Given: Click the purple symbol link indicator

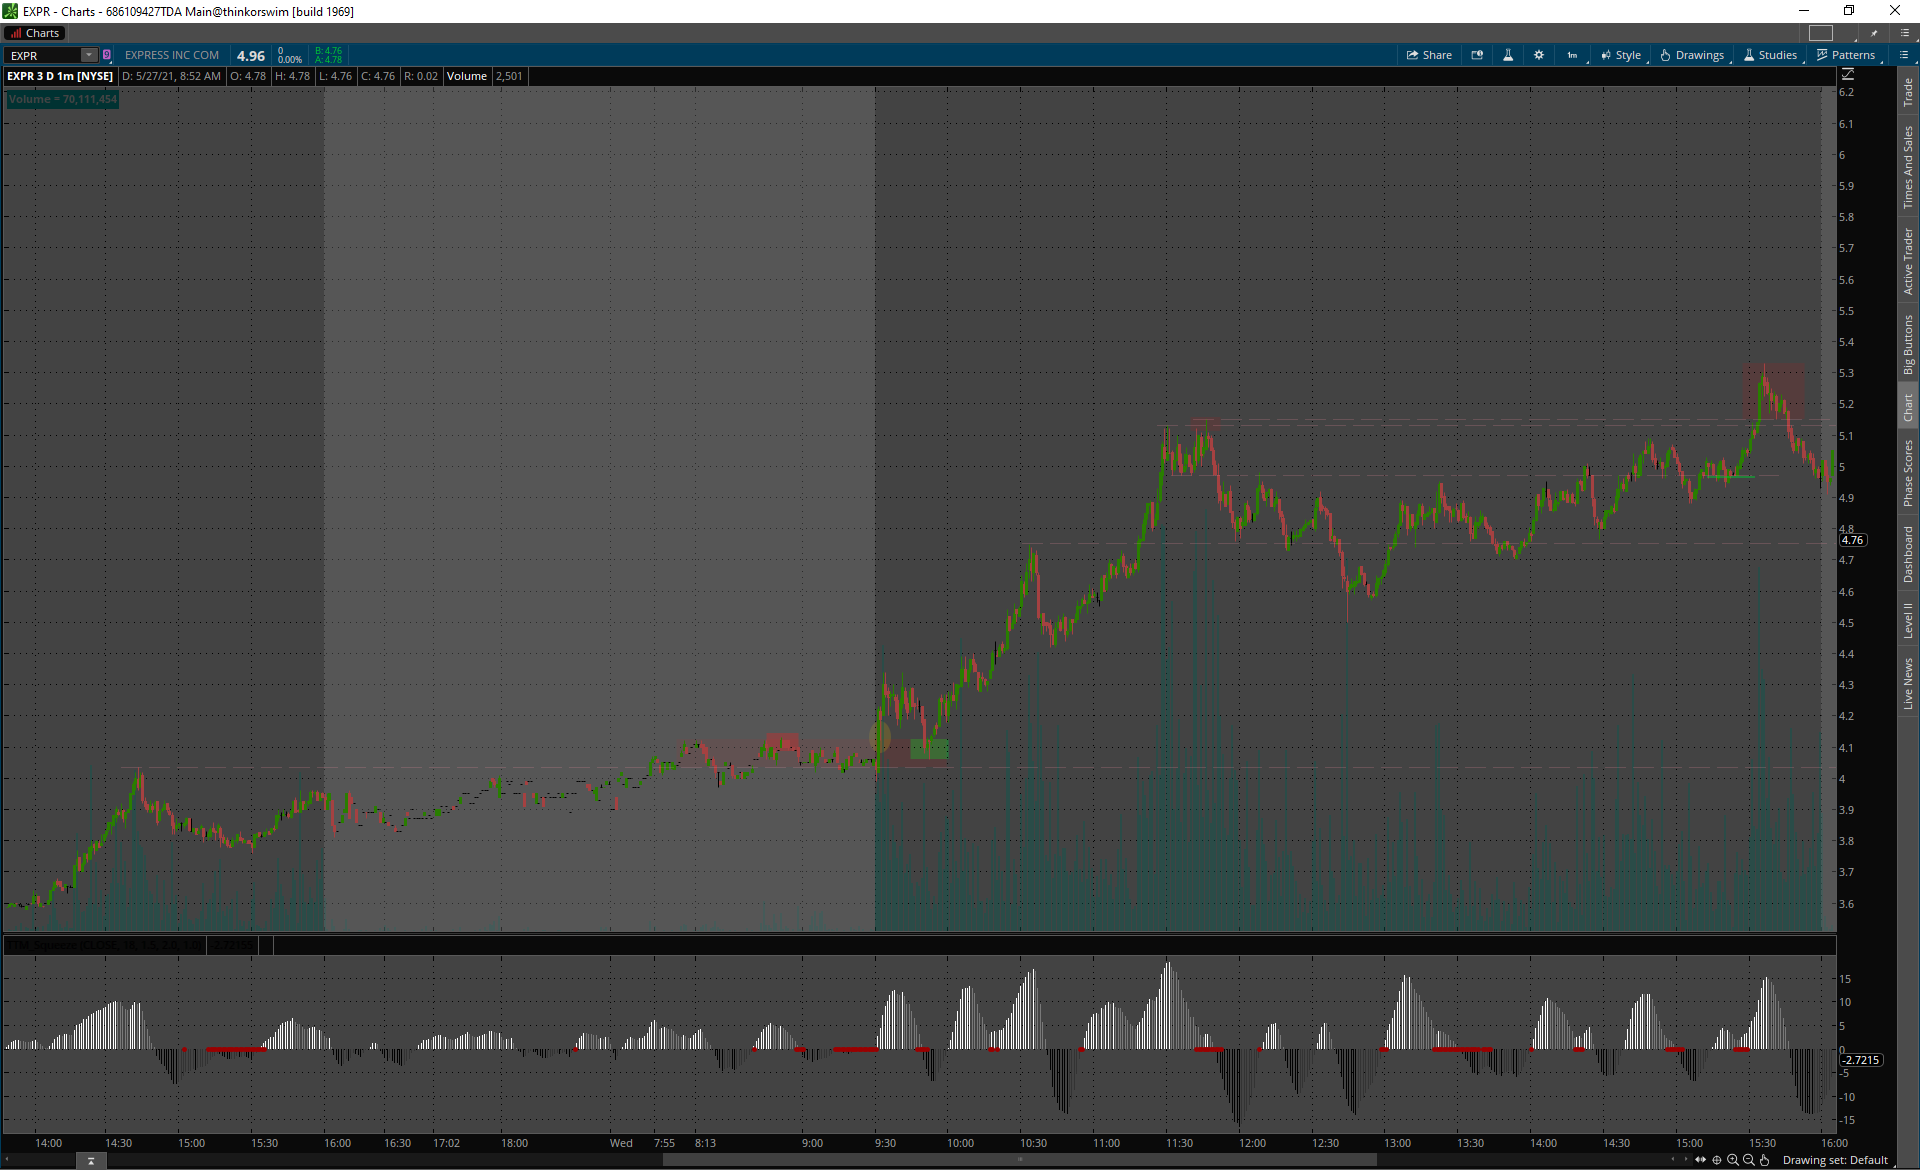Looking at the screenshot, I should click(x=107, y=55).
